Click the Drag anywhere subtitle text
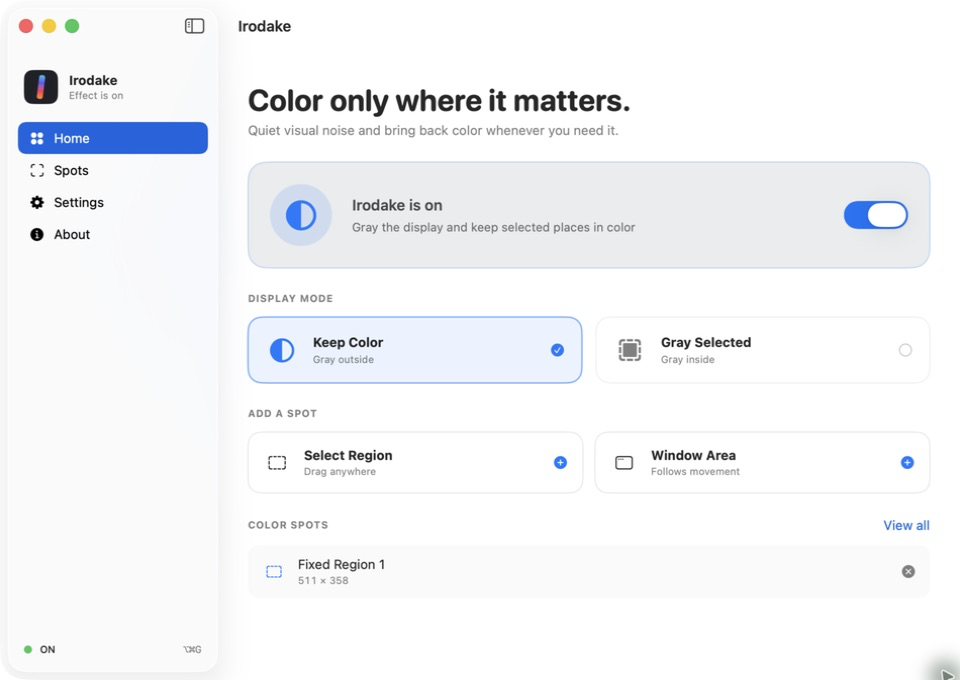The height and width of the screenshot is (680, 960). (340, 471)
